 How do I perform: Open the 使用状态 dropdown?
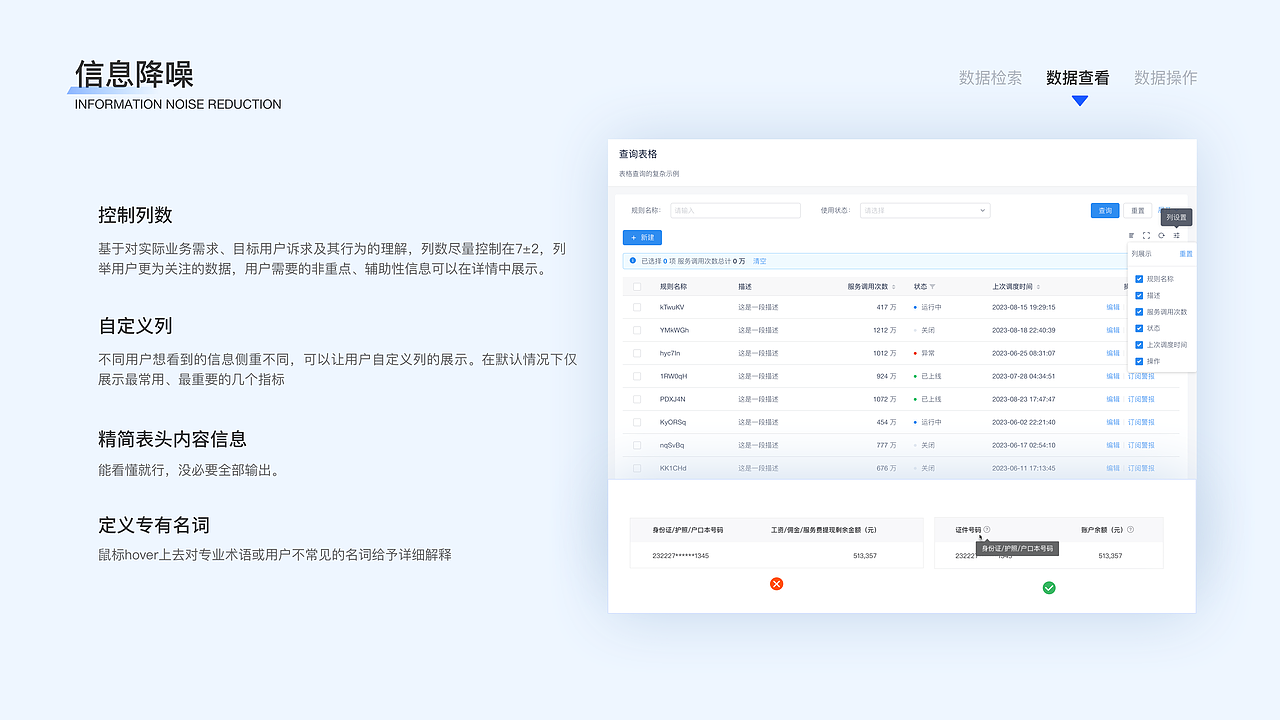click(923, 210)
